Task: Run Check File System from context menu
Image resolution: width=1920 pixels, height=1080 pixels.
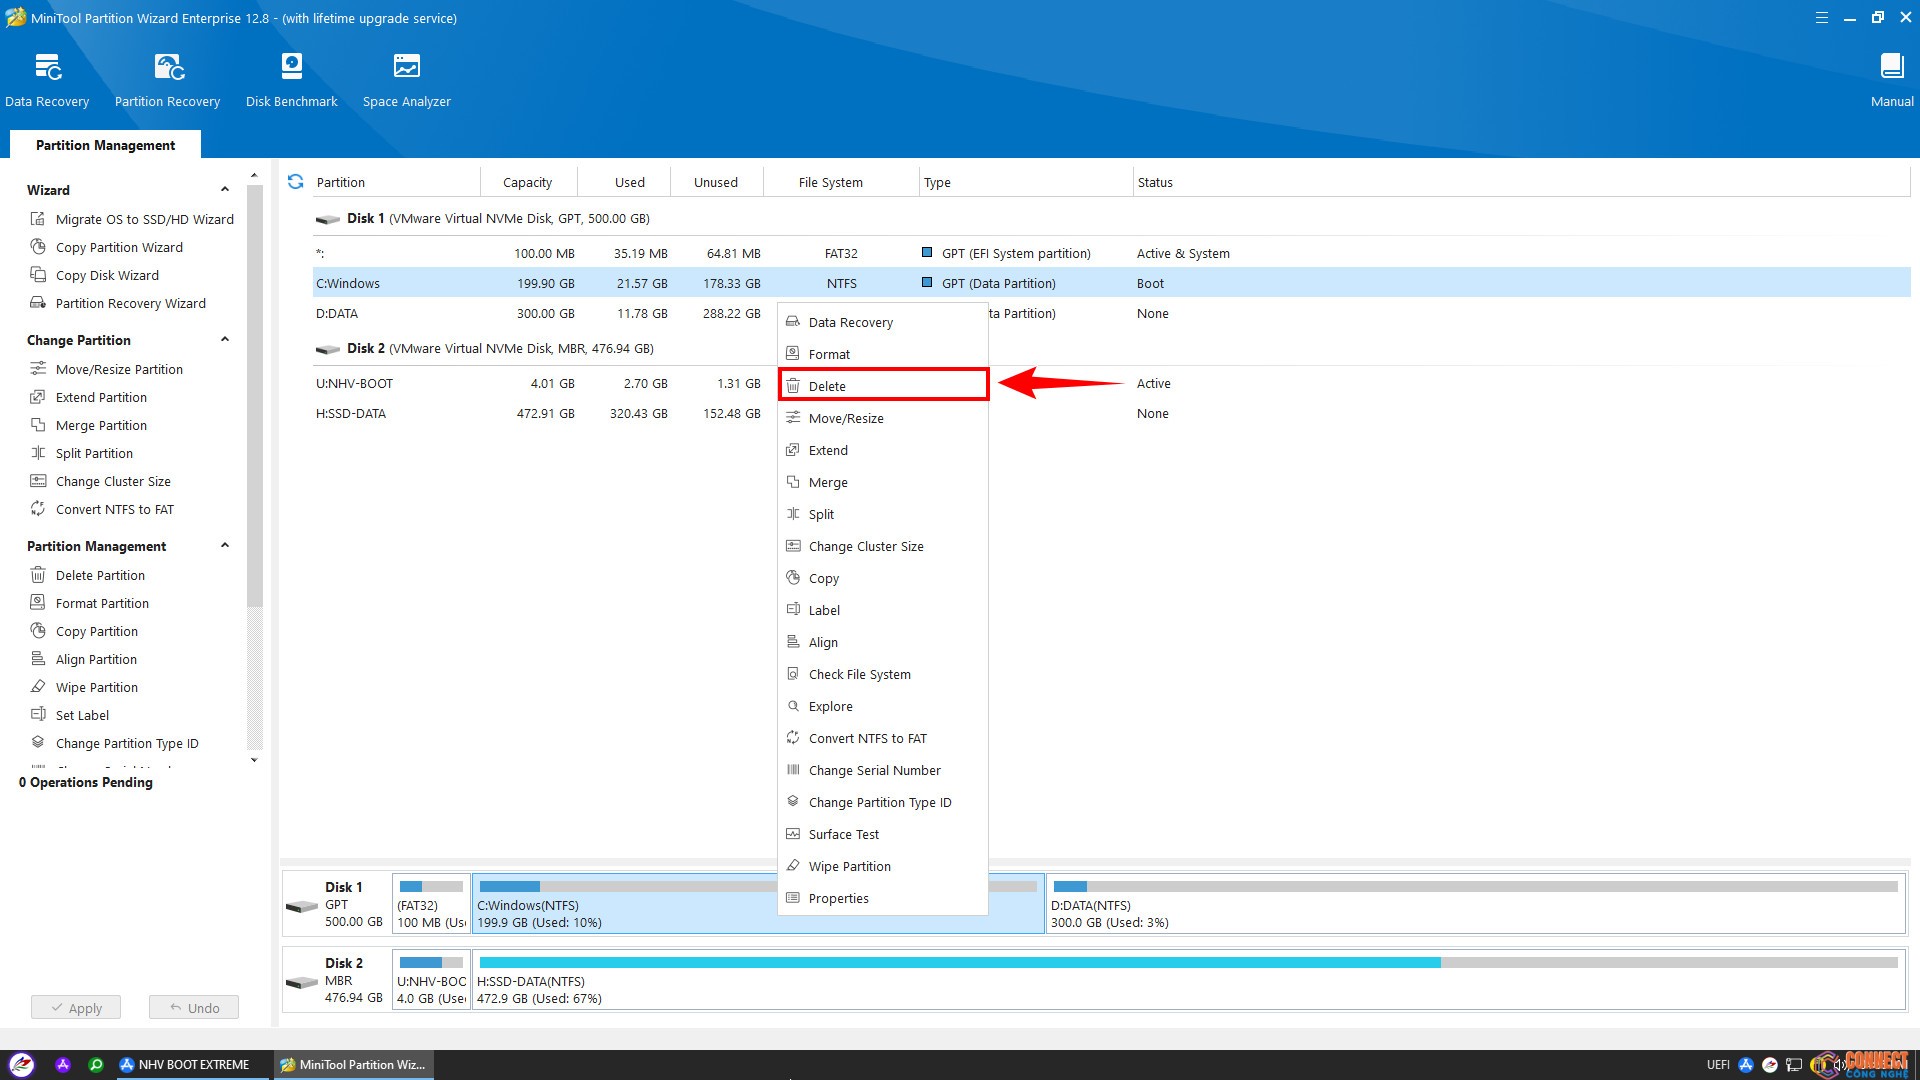Action: (883, 674)
